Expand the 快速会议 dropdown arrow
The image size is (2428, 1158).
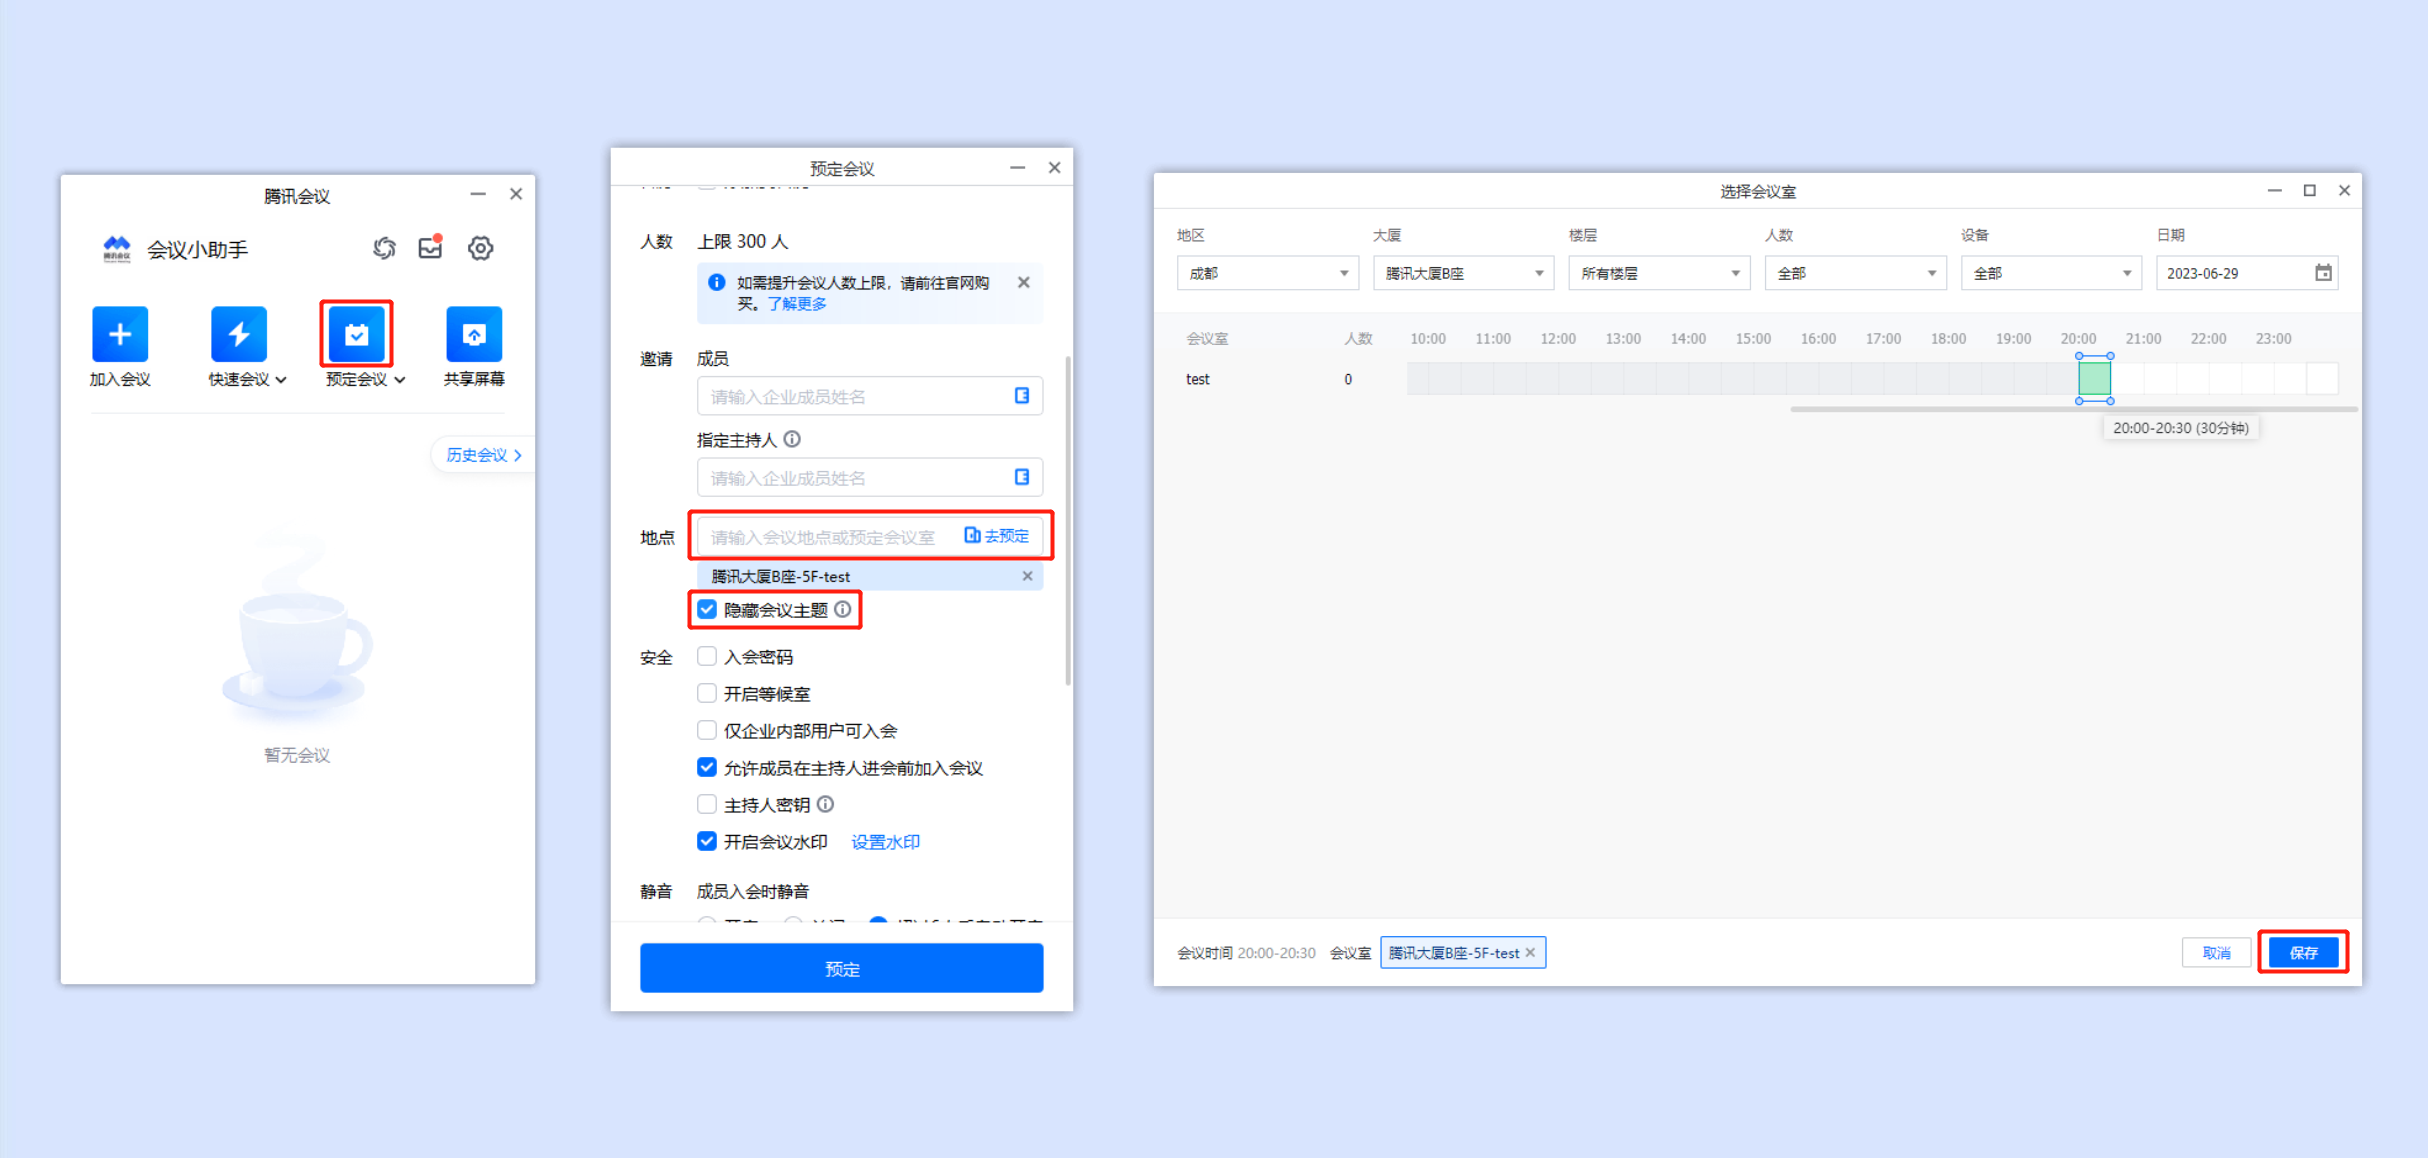coord(282,380)
